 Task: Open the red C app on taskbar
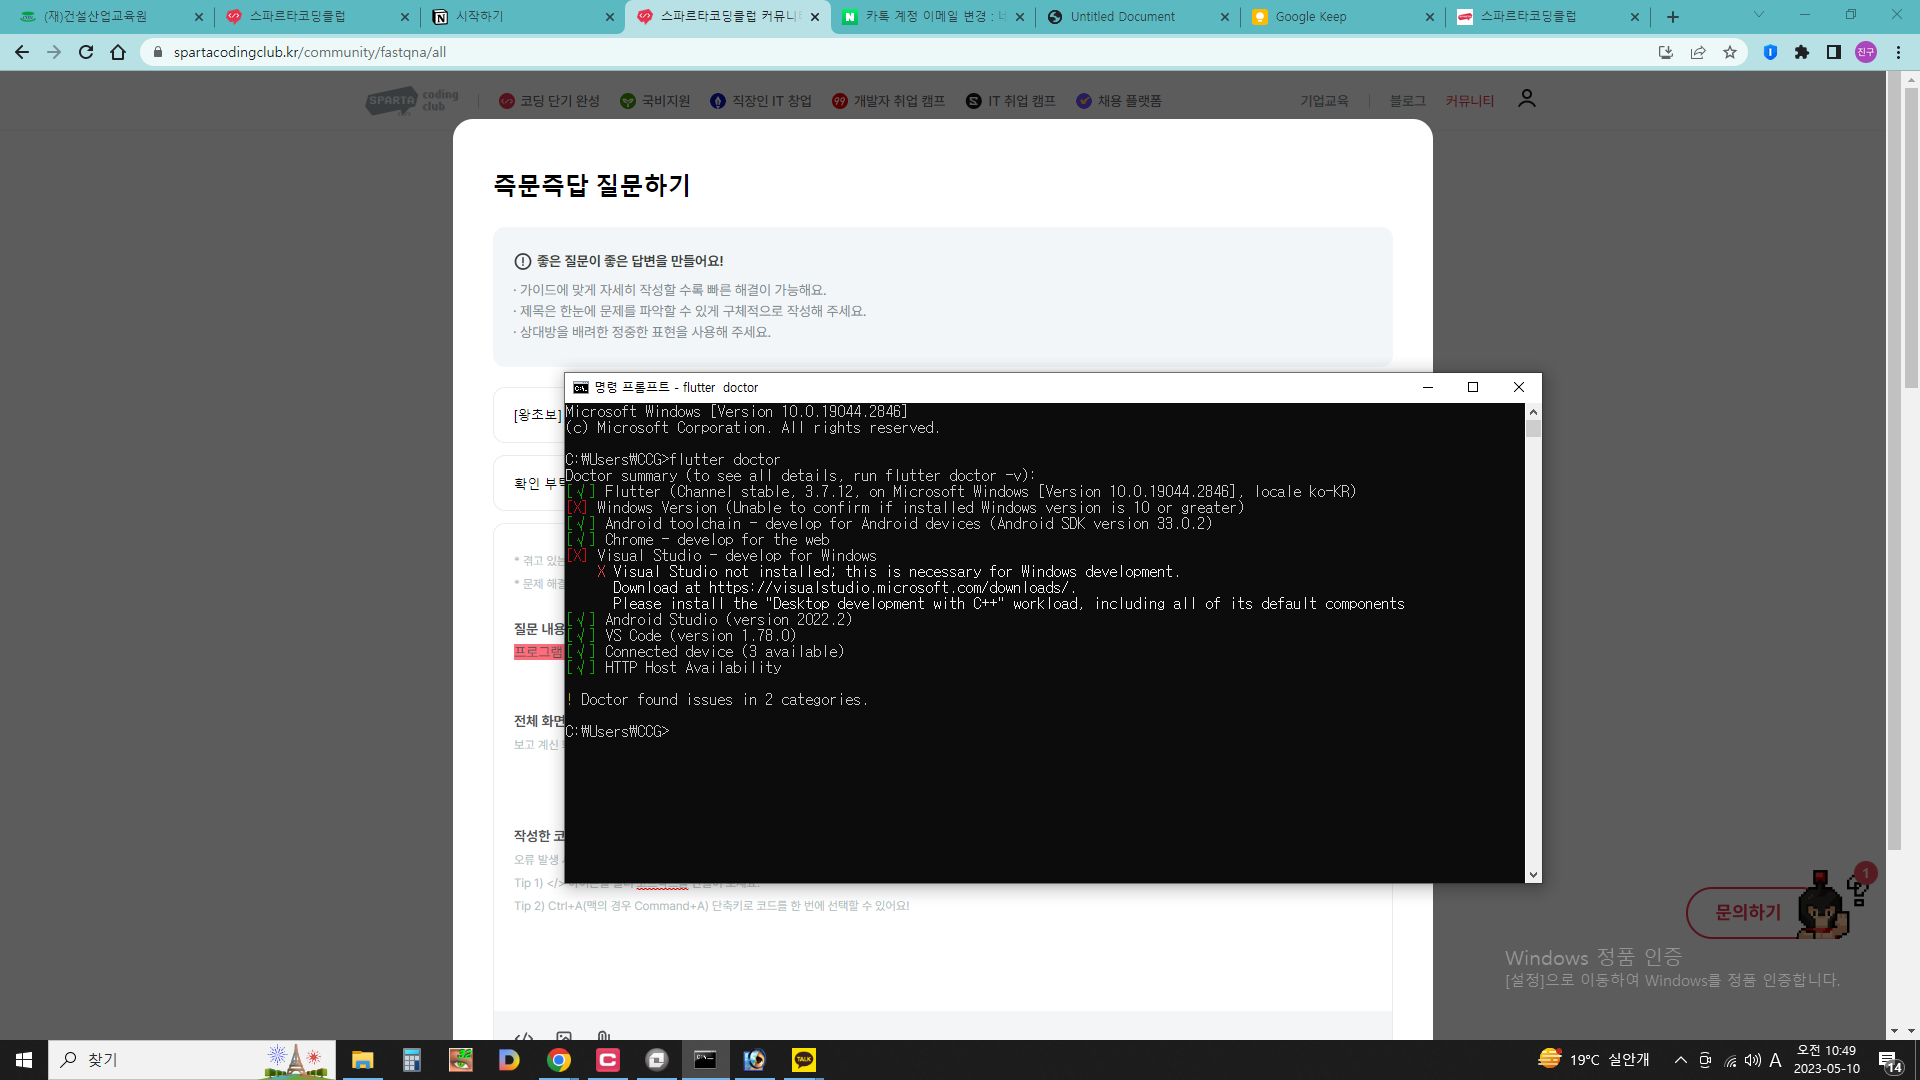click(x=608, y=1060)
